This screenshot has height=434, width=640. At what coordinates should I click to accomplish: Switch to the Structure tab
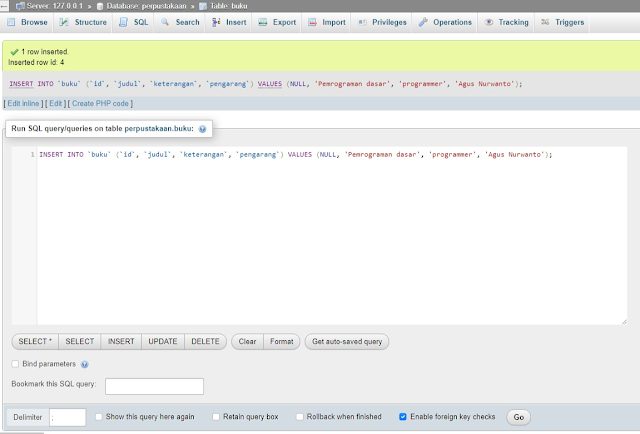click(83, 22)
